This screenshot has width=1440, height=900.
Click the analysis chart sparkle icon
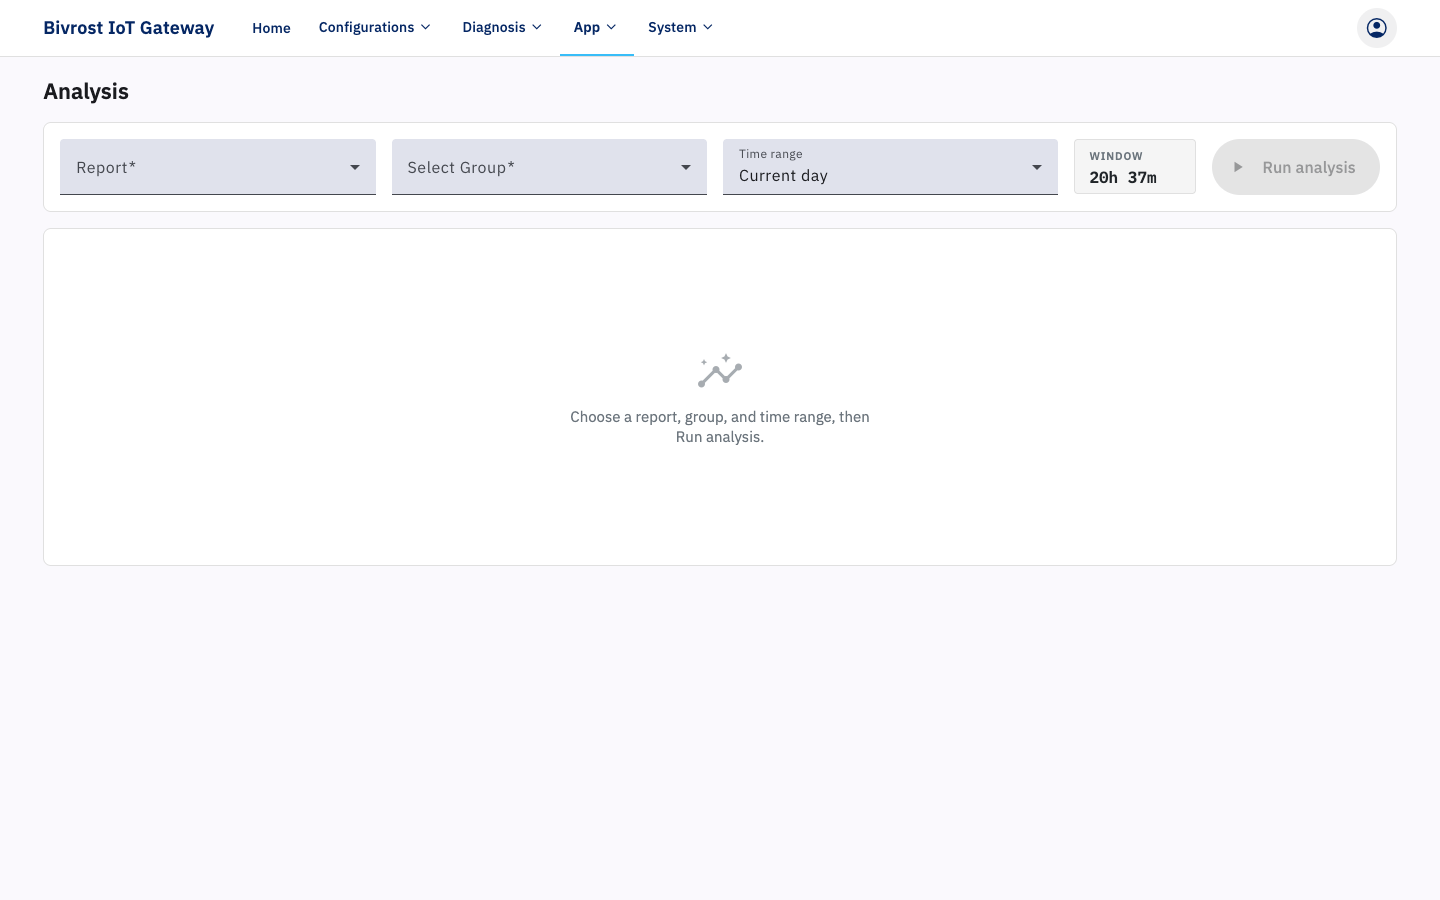[720, 371]
